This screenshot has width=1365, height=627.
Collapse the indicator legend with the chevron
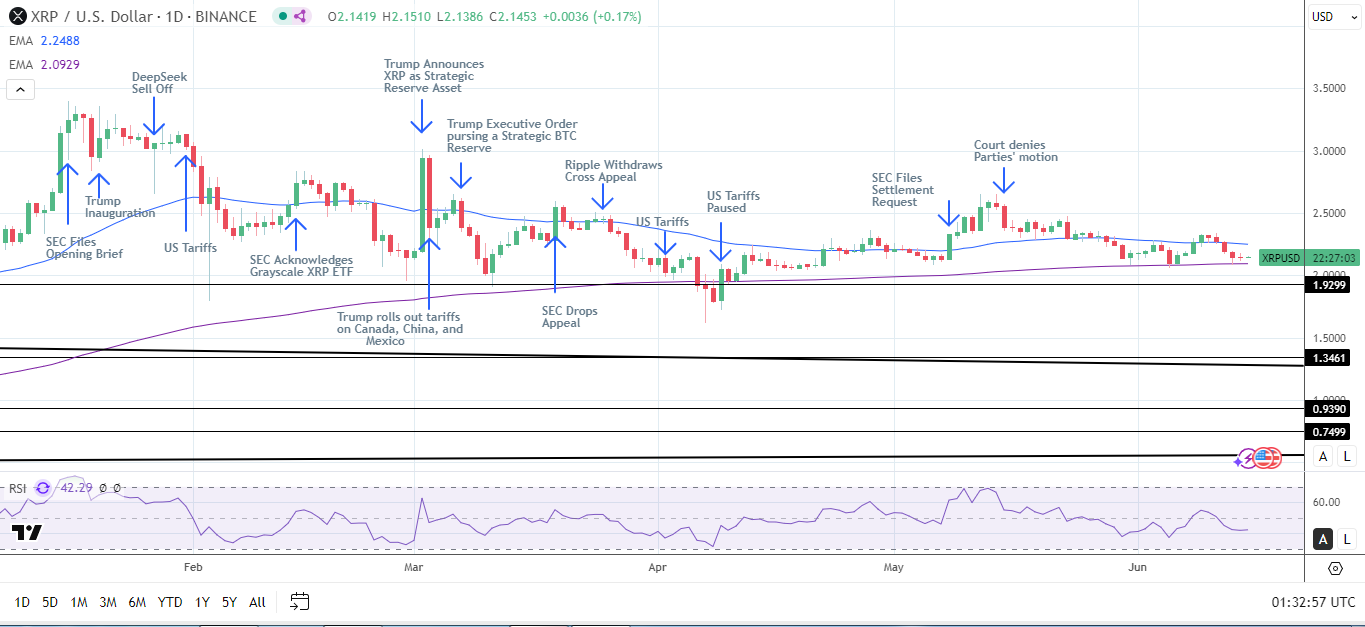20,90
